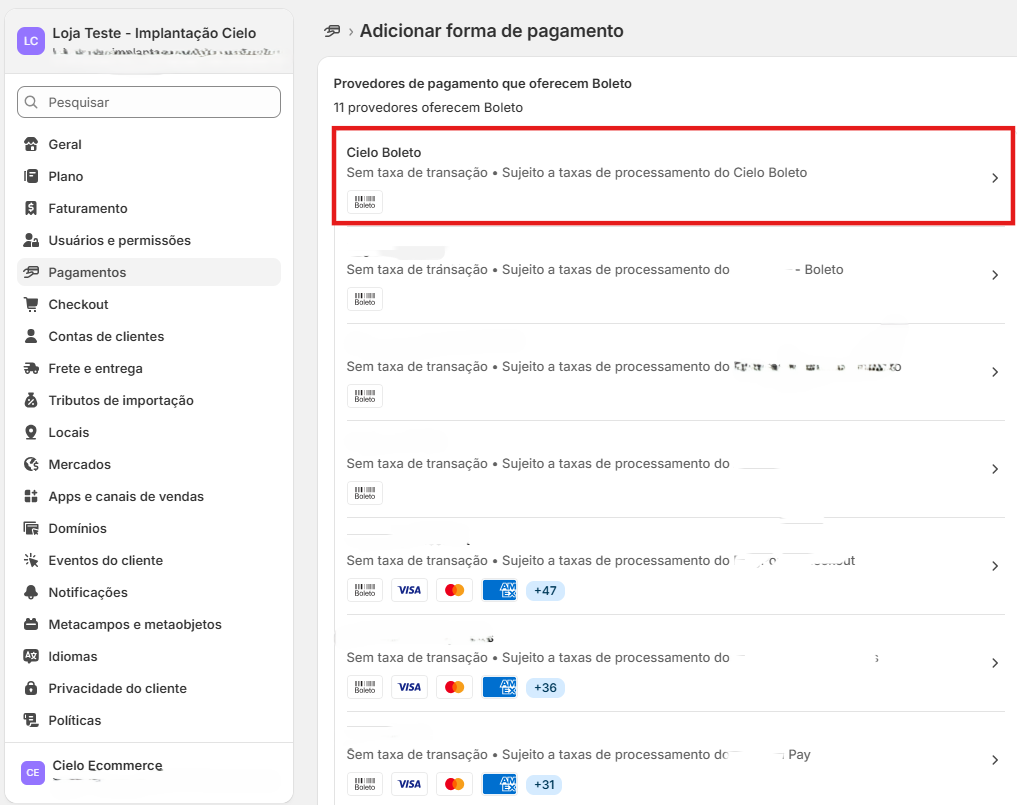Select Frete e entrega menu item

[149, 368]
